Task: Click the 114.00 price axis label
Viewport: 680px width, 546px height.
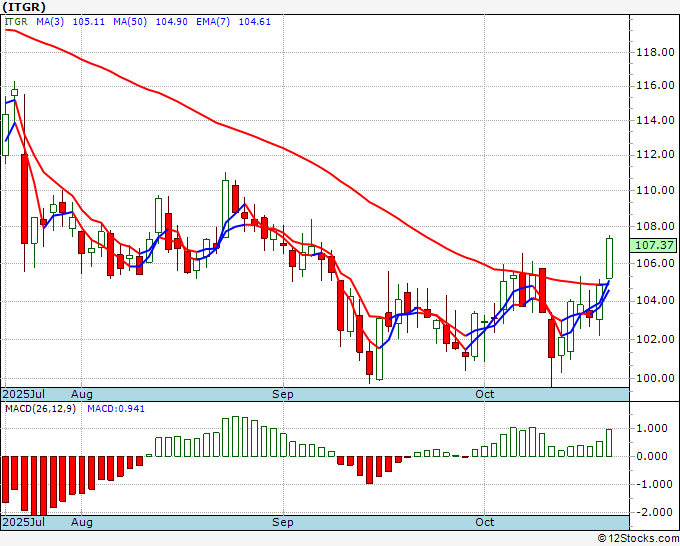Action: 655,121
